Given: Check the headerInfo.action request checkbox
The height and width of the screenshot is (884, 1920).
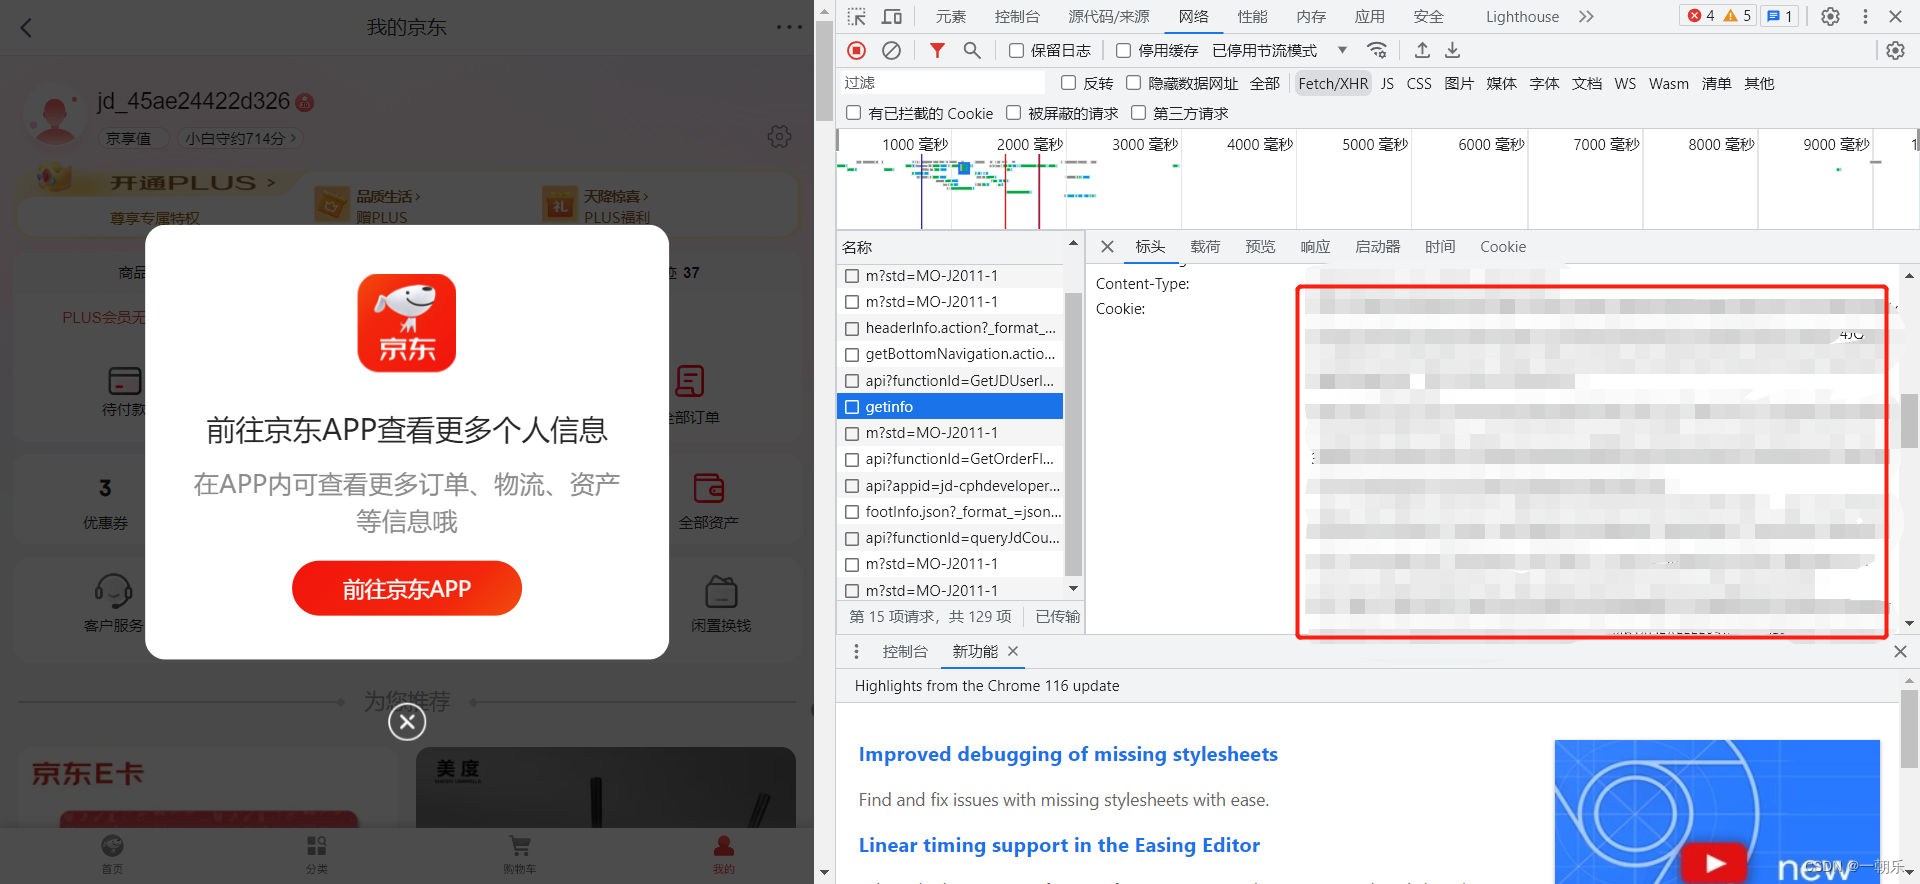Looking at the screenshot, I should pos(852,328).
